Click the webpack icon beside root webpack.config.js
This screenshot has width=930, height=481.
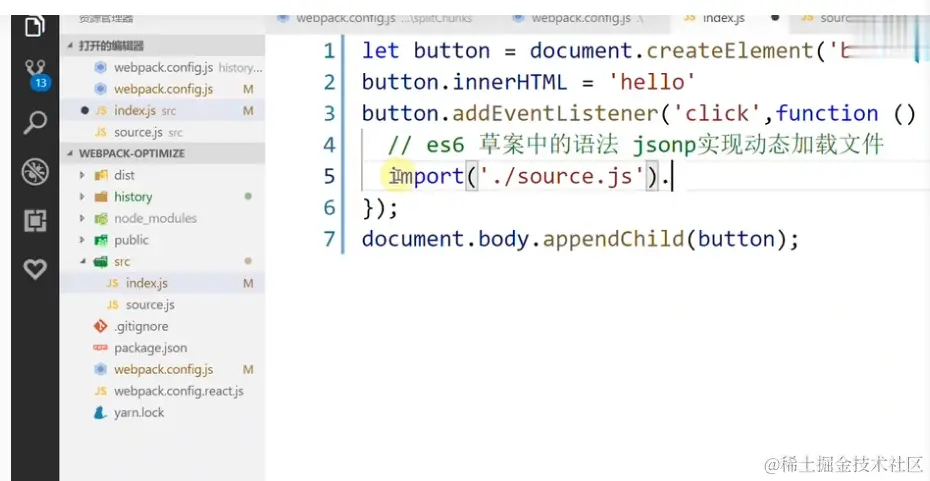click(x=100, y=369)
